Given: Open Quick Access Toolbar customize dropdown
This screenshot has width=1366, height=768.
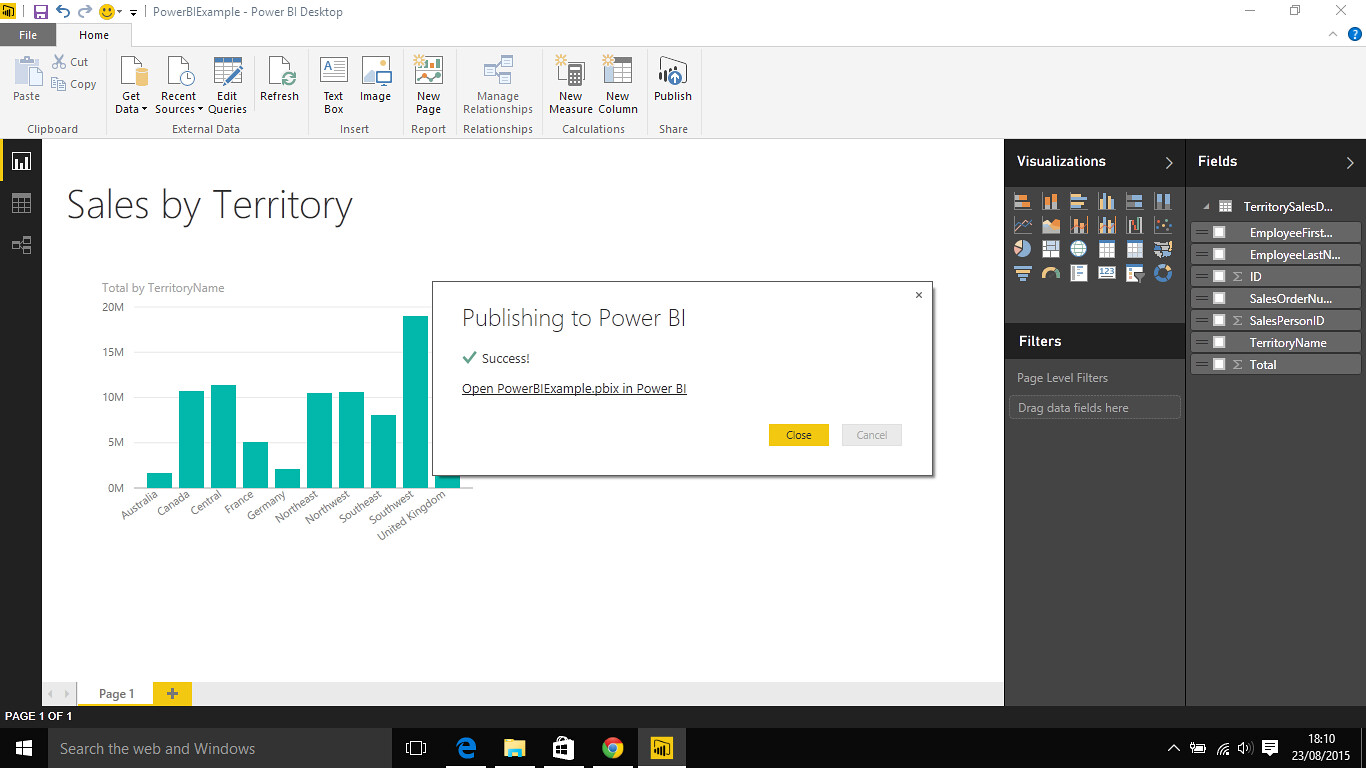Looking at the screenshot, I should pos(134,12).
